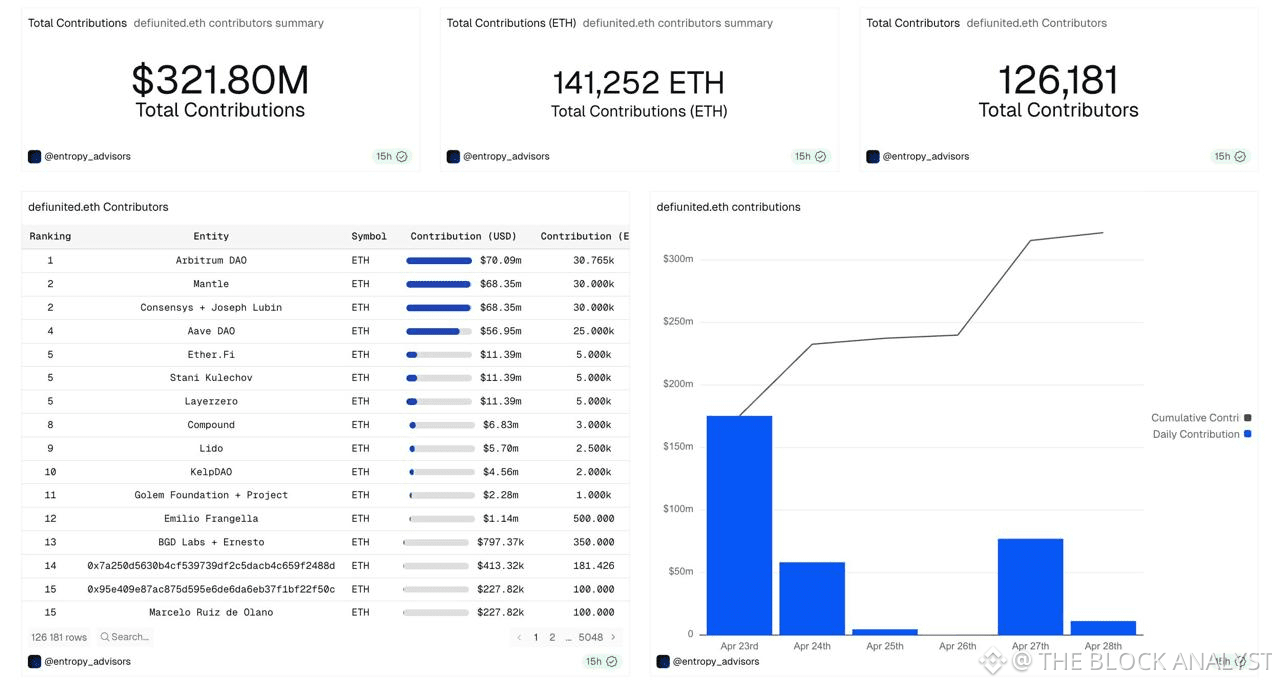Click Arbitrum DAO contribution progress bar
The height and width of the screenshot is (686, 1280).
coord(439,261)
